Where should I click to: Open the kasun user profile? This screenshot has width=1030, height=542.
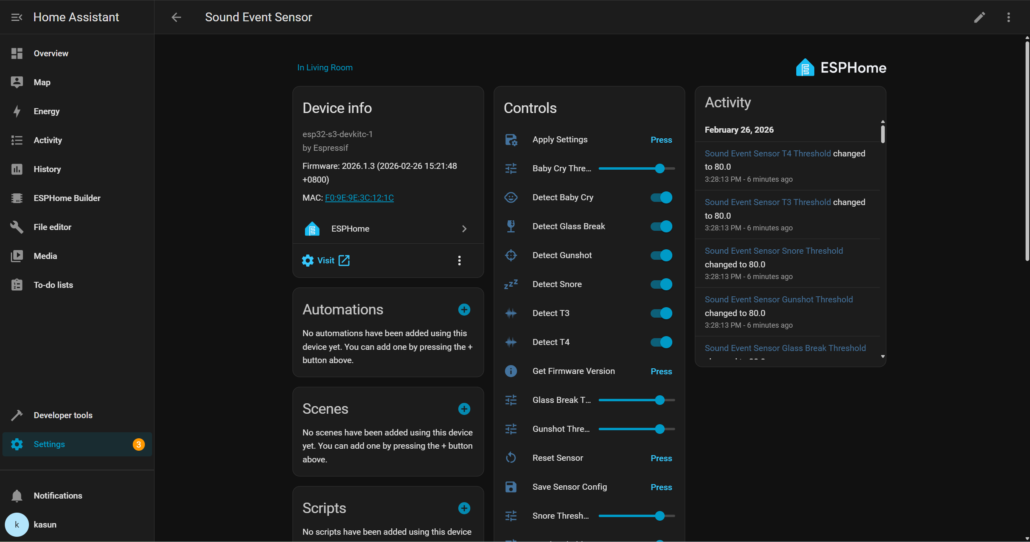tap(45, 524)
